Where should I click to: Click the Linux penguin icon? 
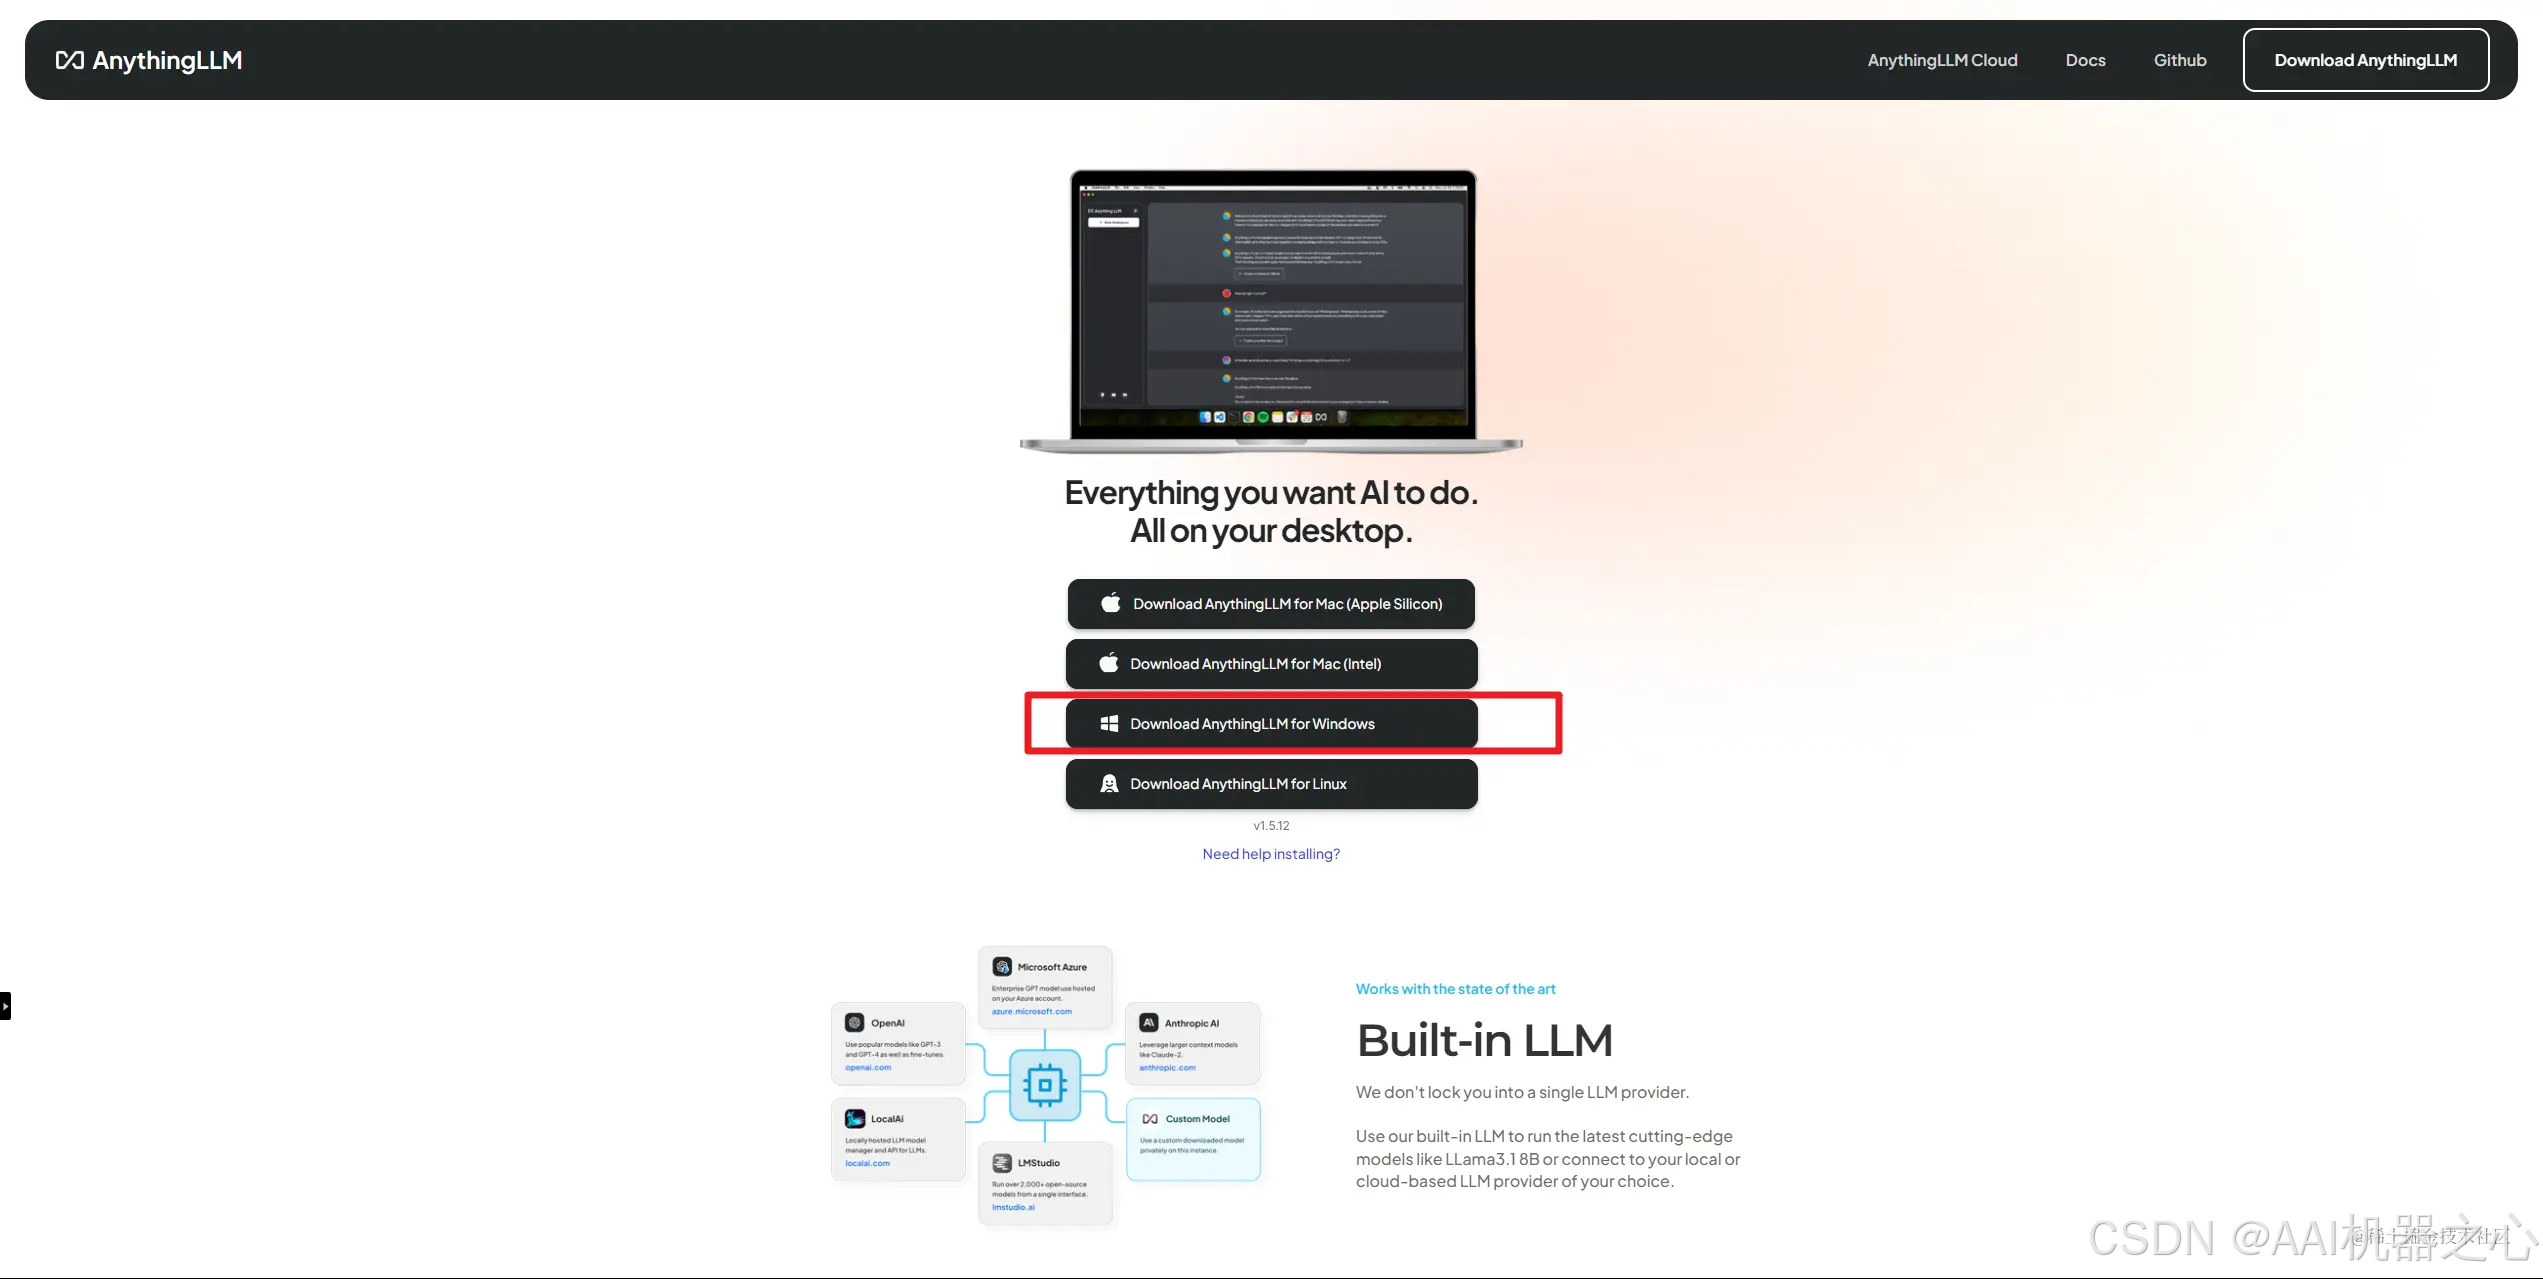click(1109, 784)
